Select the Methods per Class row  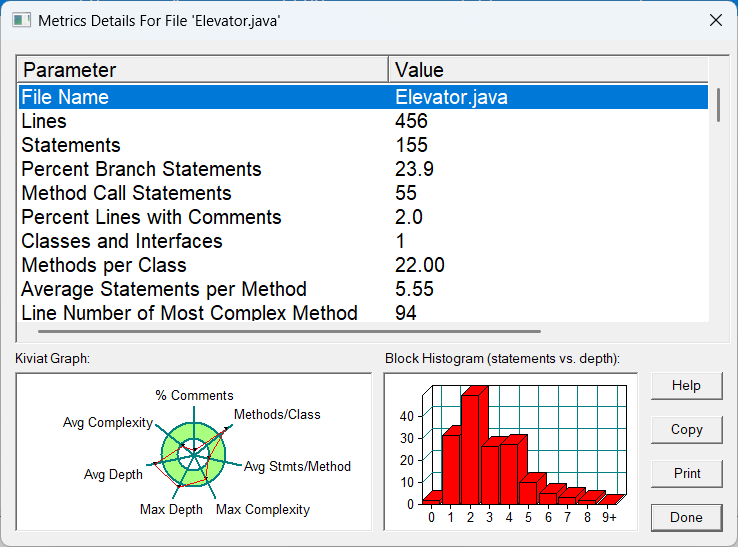(363, 265)
